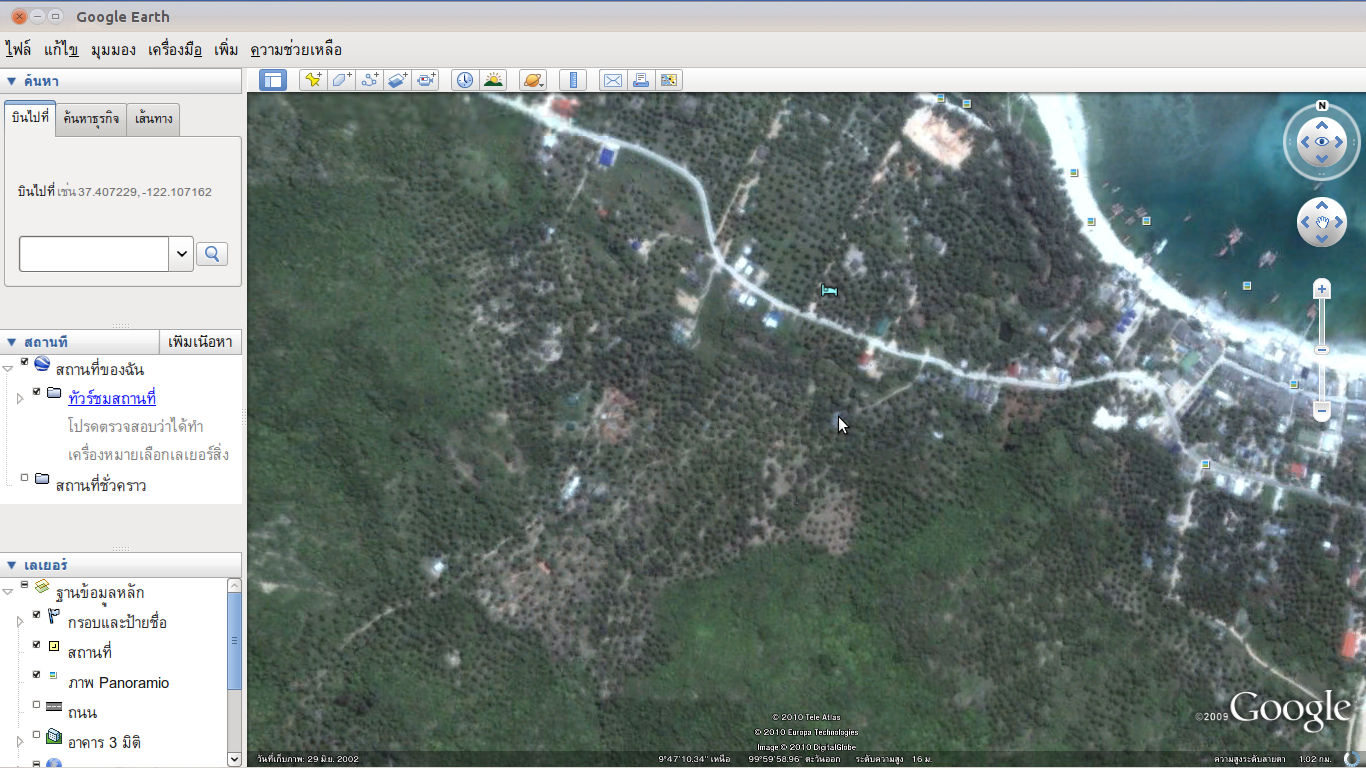Expand the อาคาร 3 มิติ layer node

(20, 742)
